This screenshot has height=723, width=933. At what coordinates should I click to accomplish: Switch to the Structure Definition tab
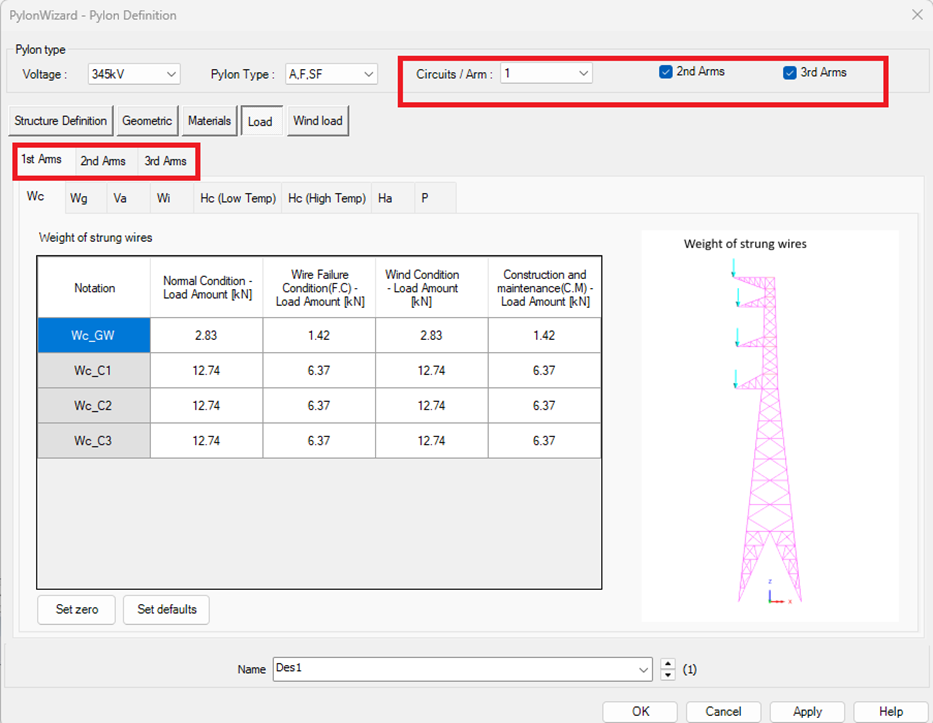60,121
